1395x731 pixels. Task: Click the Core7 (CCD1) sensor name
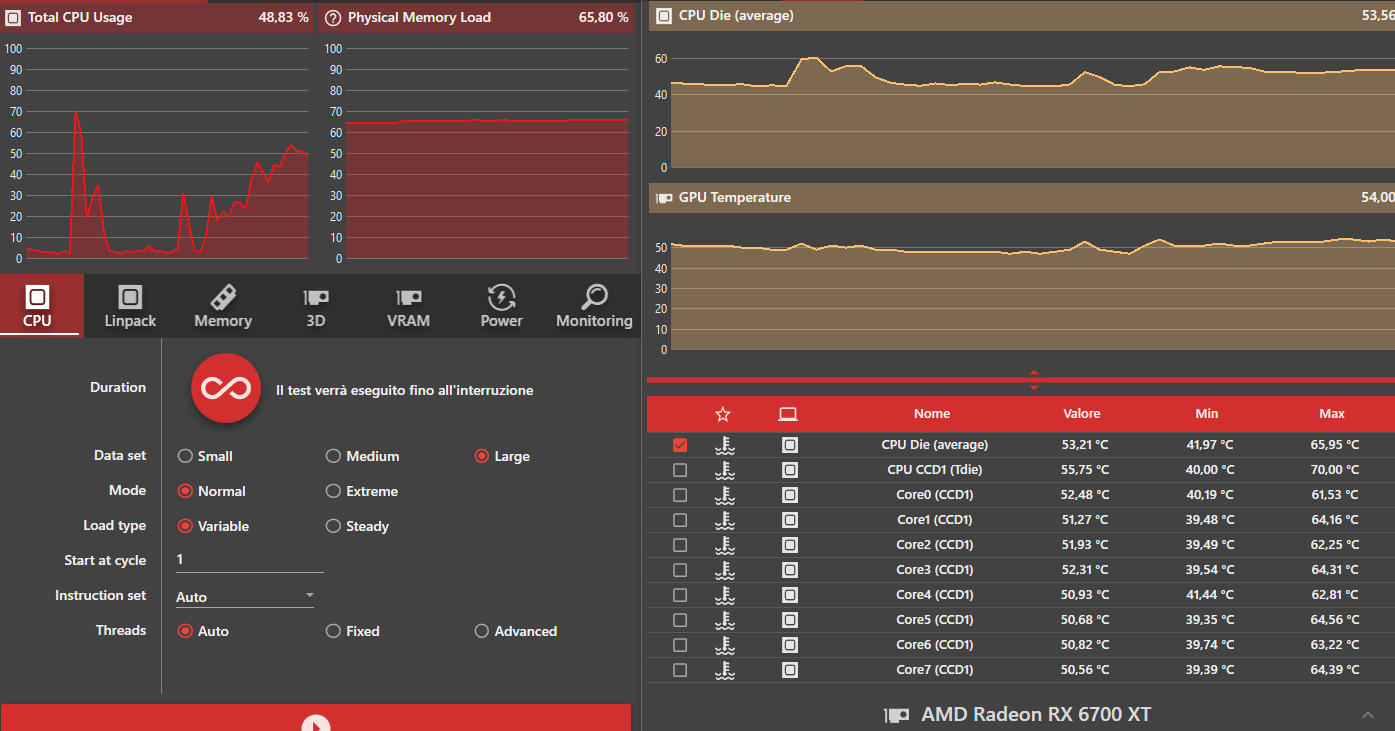point(934,670)
